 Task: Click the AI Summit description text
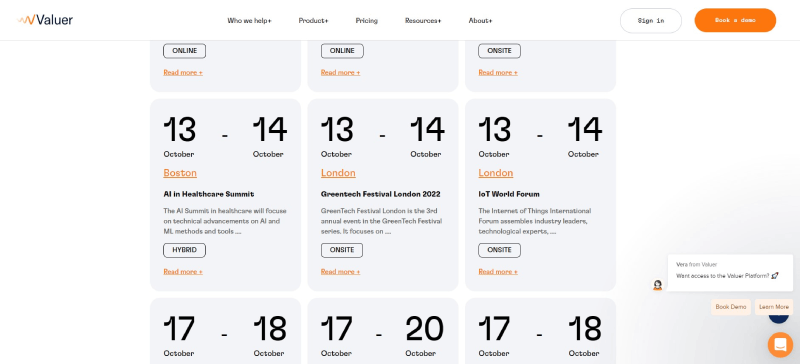point(225,221)
